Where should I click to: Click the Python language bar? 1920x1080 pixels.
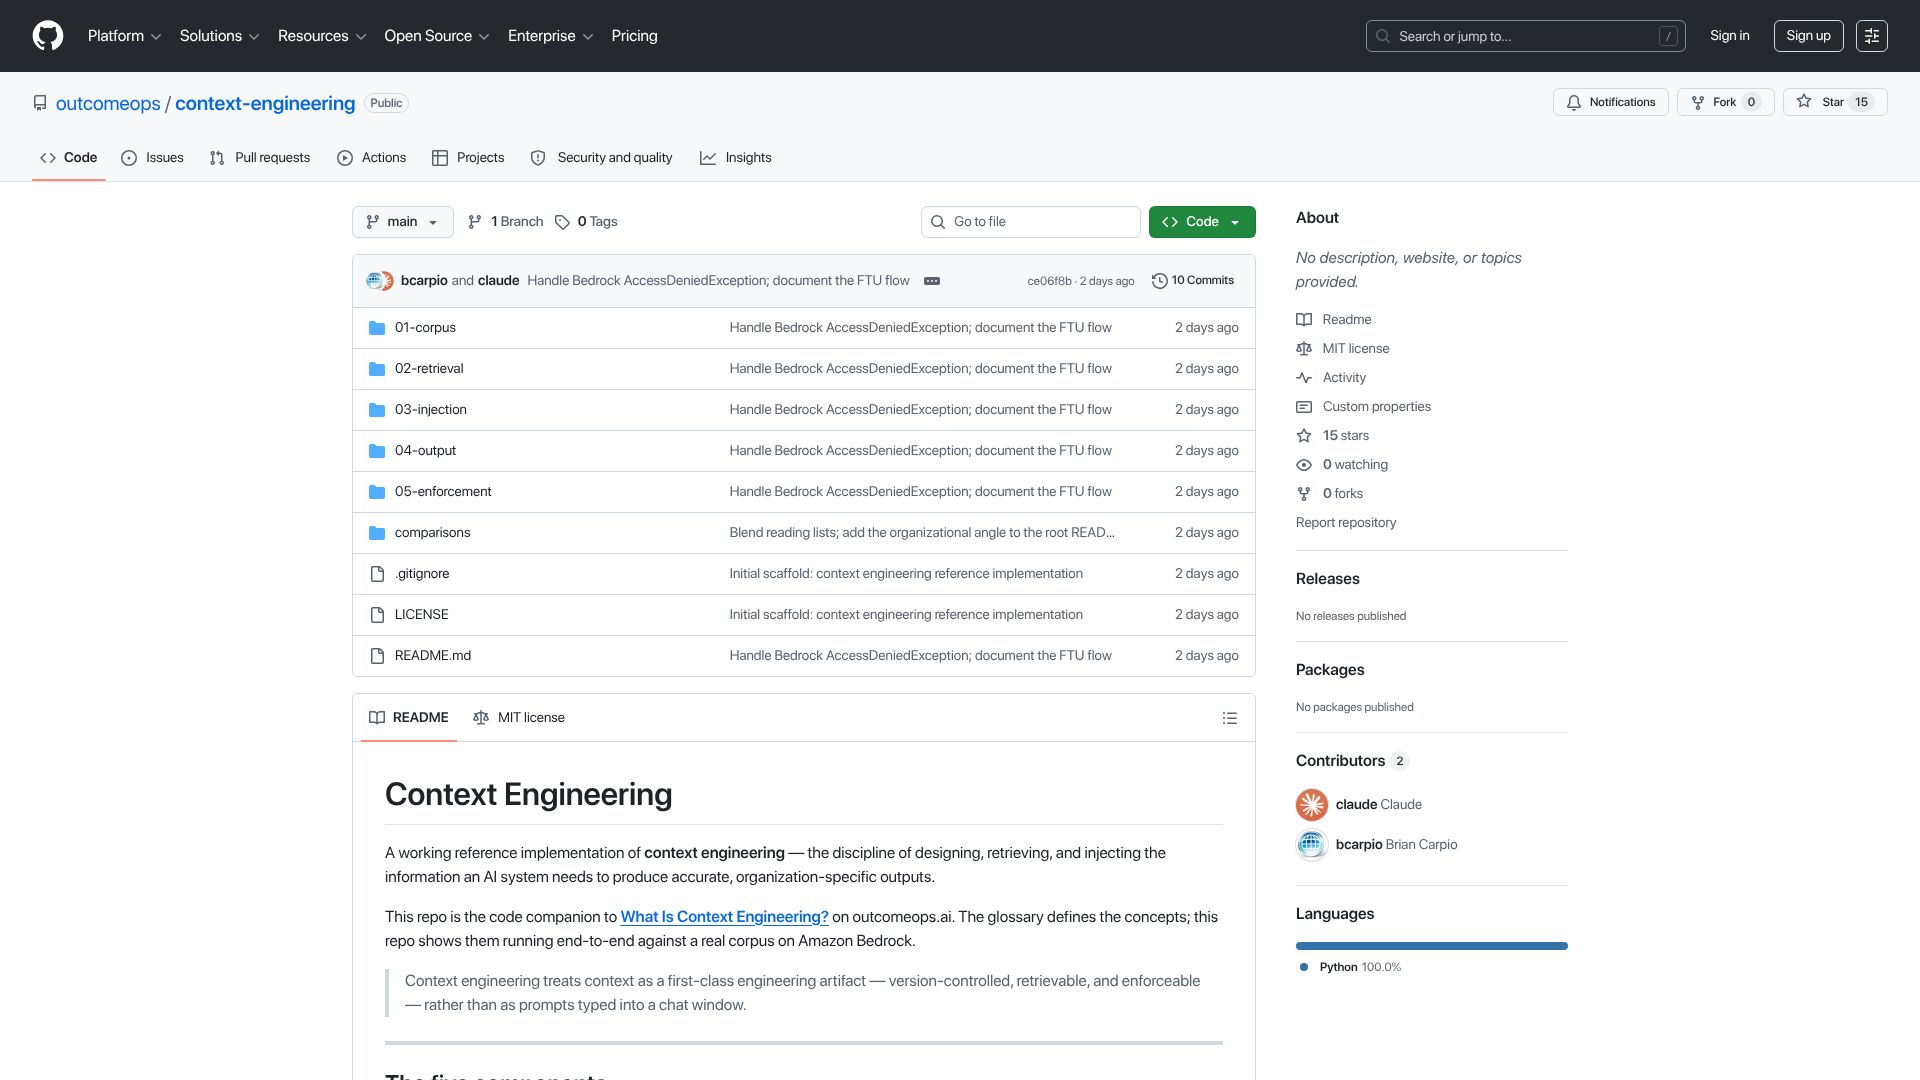click(1432, 946)
